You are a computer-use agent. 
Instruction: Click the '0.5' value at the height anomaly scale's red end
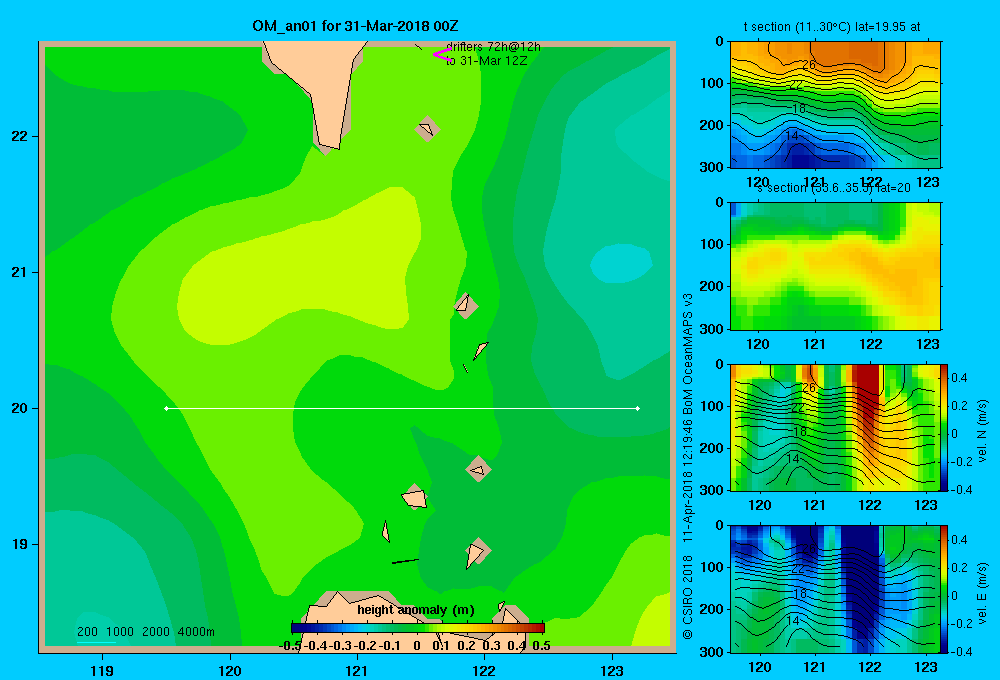click(541, 646)
